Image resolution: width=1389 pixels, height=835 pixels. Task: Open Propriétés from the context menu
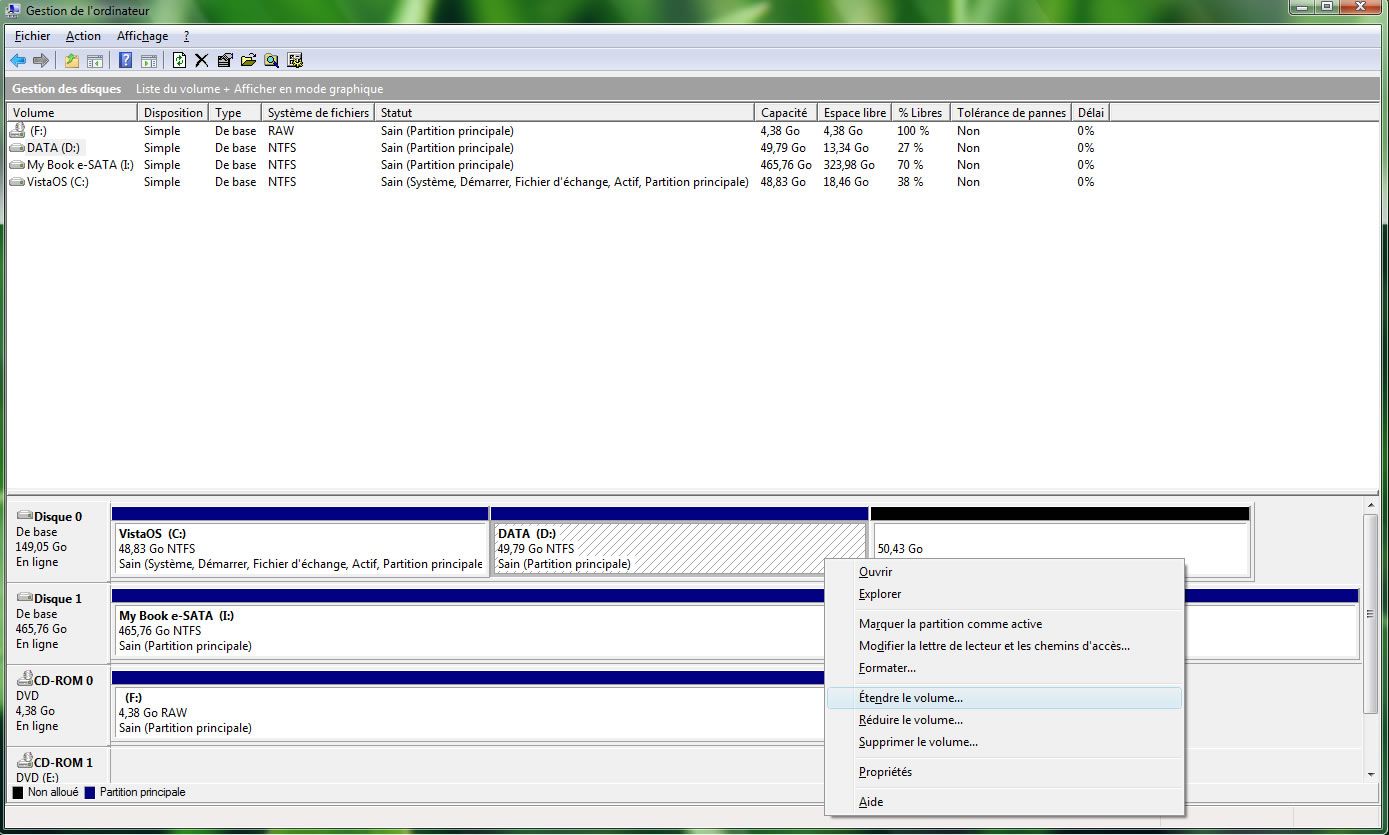1004,772
